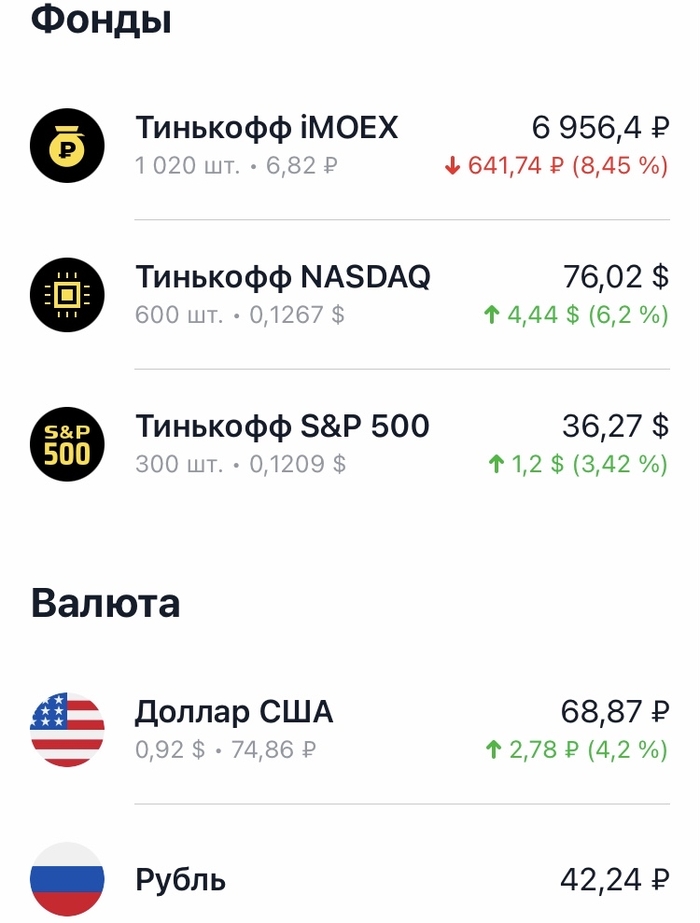
Task: Tap the USA flag icon
Action: 67,730
